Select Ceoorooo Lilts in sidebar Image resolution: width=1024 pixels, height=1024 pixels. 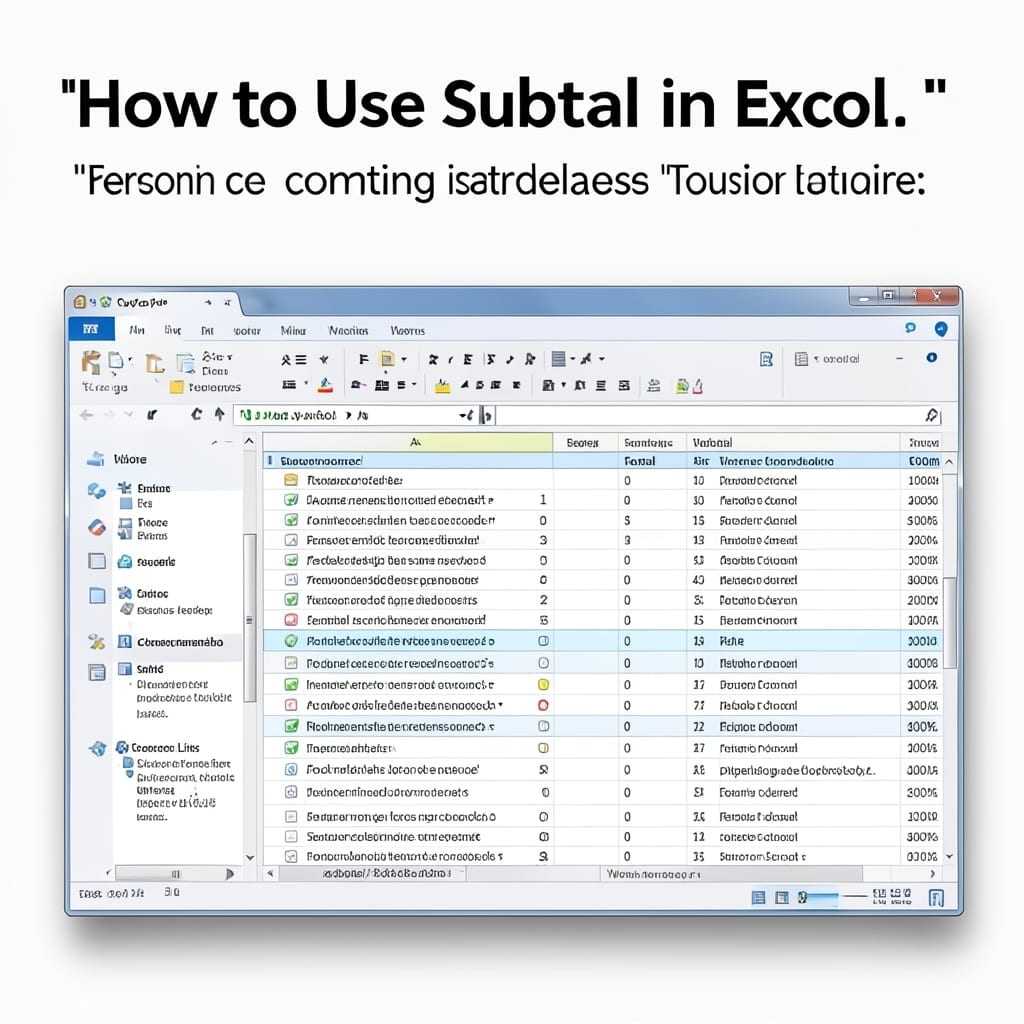165,748
